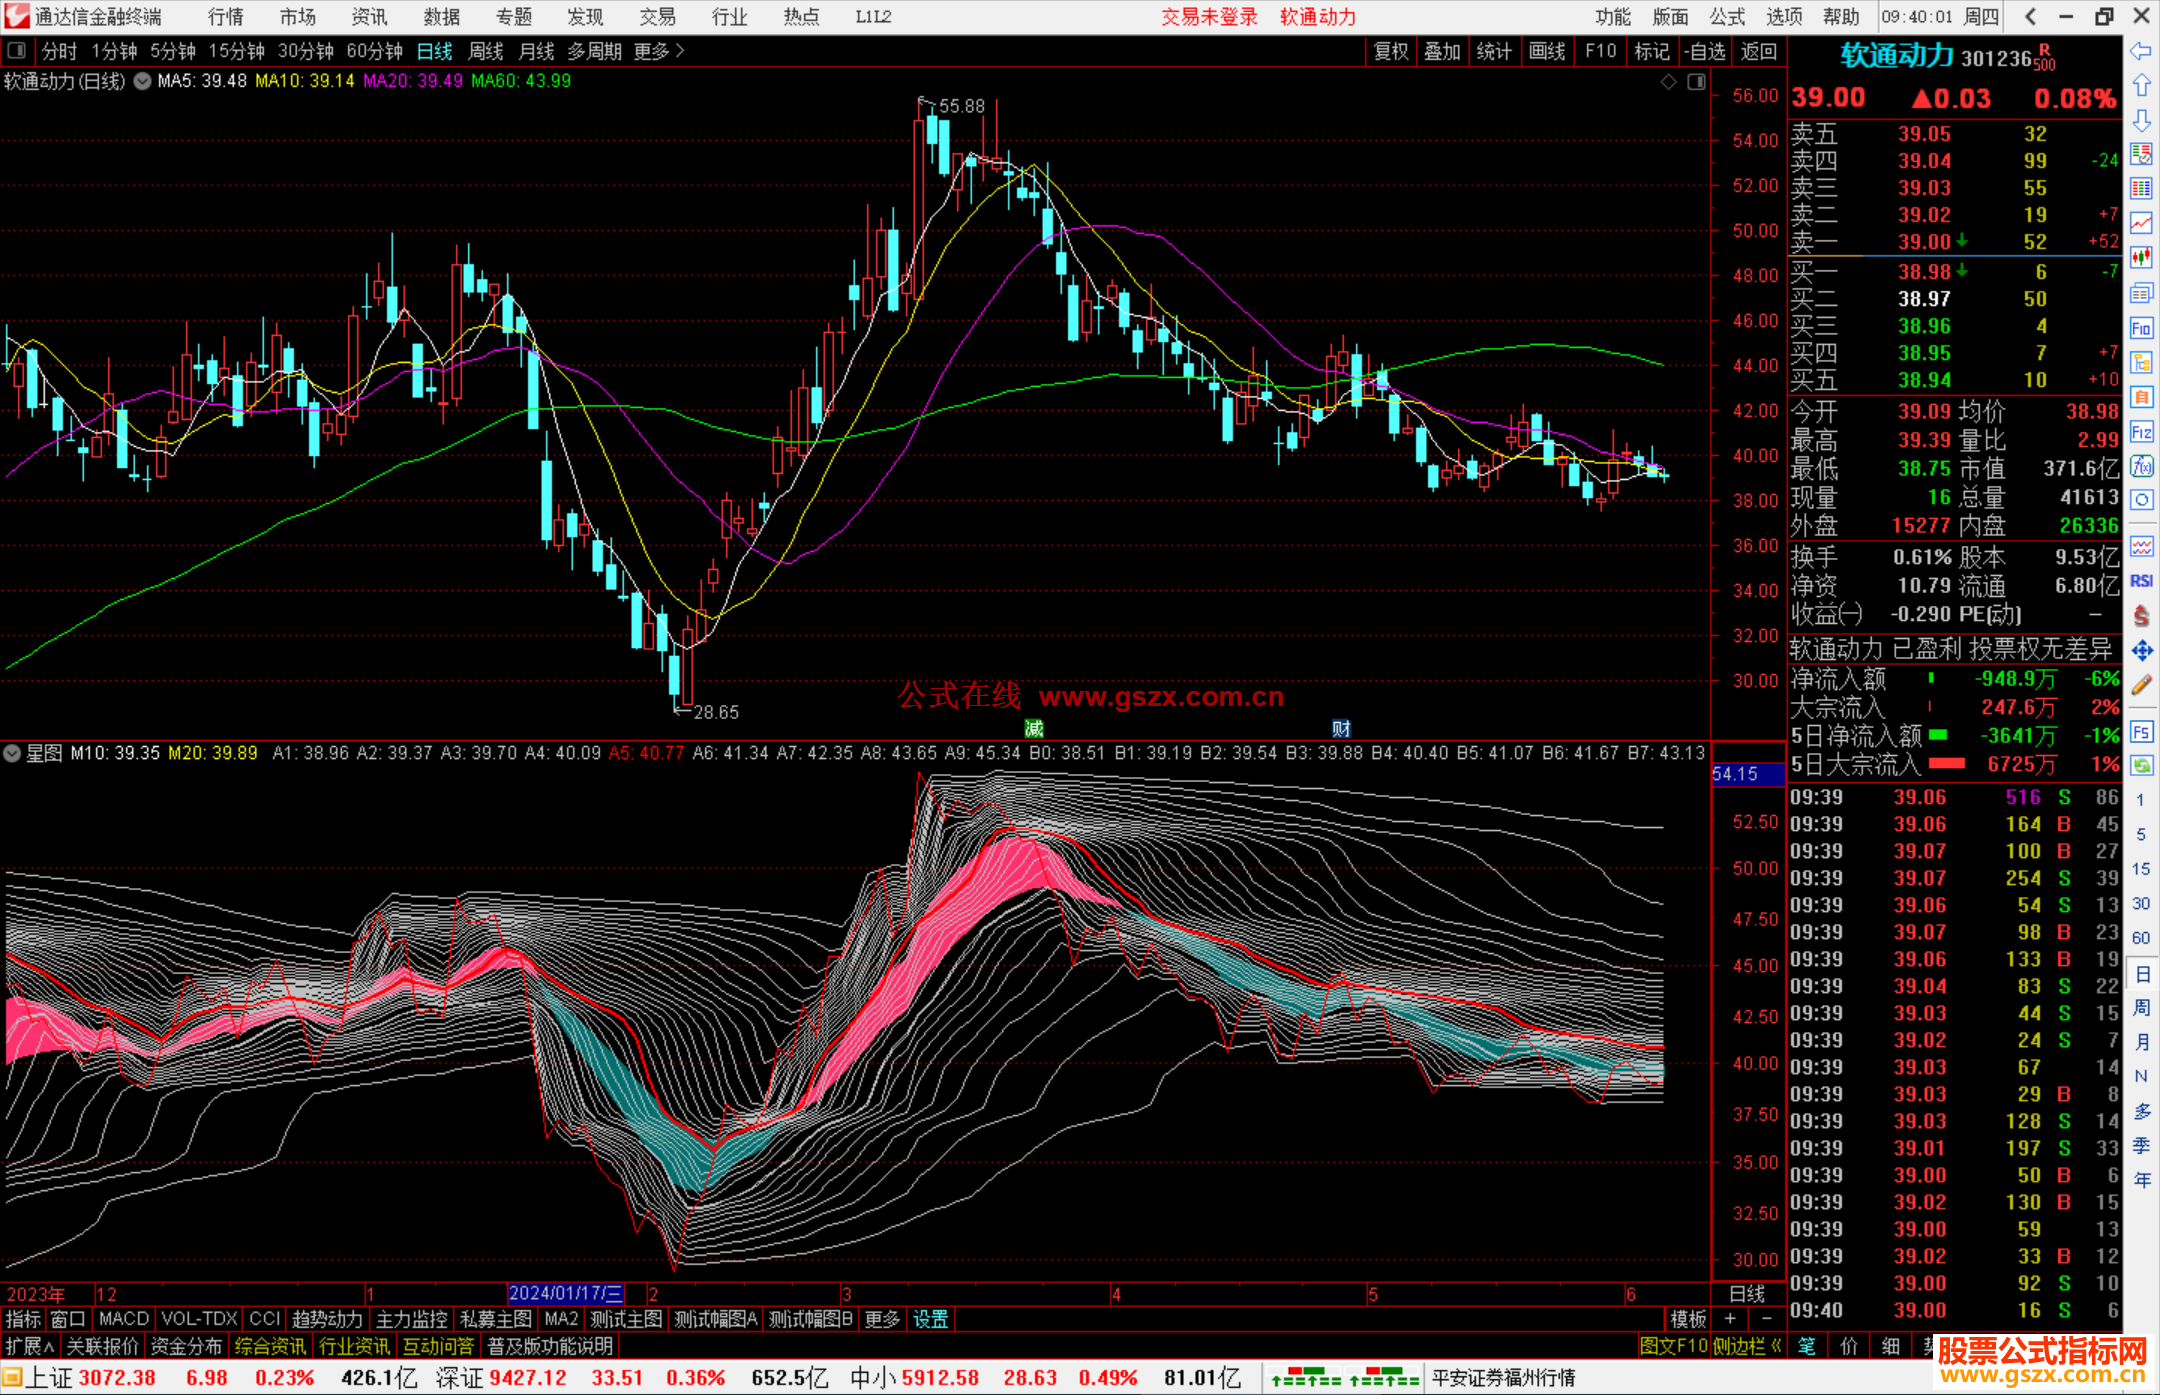Select the pencil drawing tool icon
2160x1395 pixels.
pyautogui.click(x=2141, y=685)
